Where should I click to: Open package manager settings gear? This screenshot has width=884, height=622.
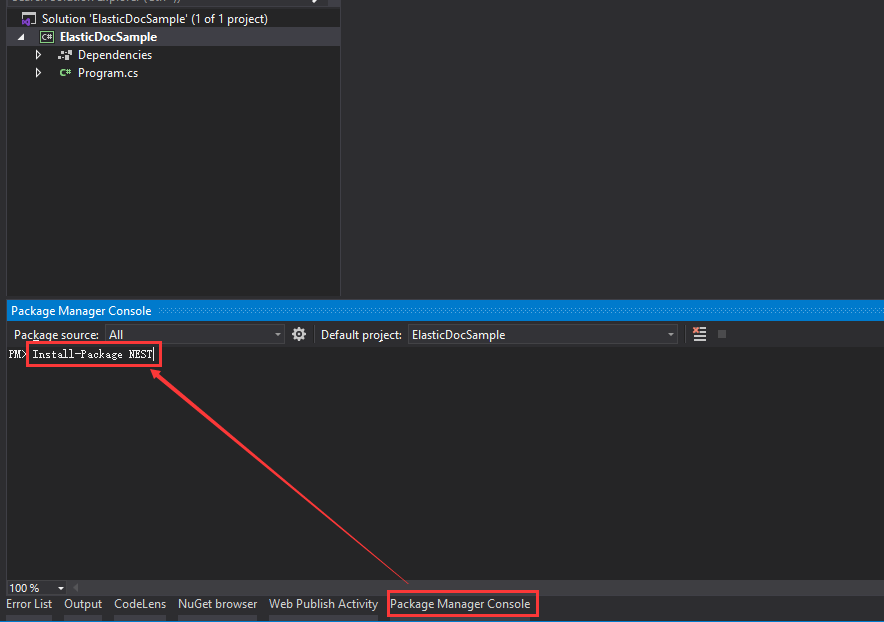(299, 334)
